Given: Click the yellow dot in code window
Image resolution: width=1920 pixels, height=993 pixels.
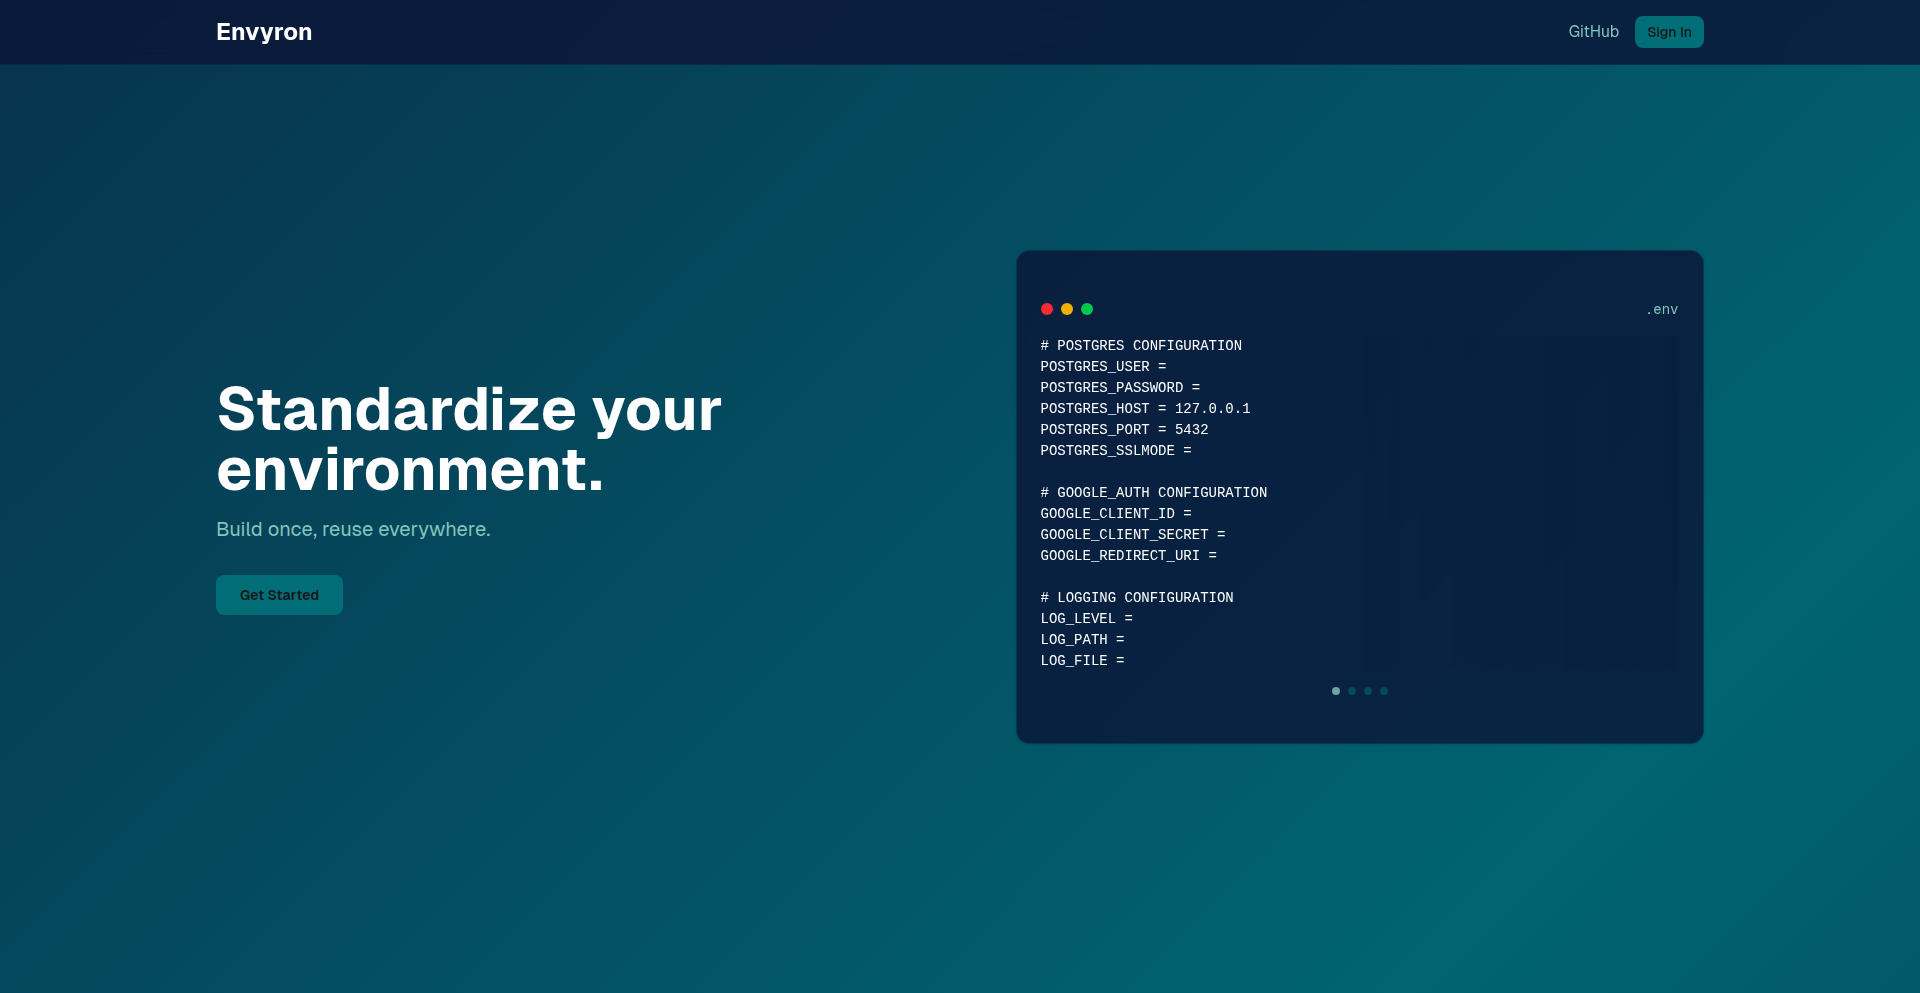Looking at the screenshot, I should click(x=1067, y=309).
